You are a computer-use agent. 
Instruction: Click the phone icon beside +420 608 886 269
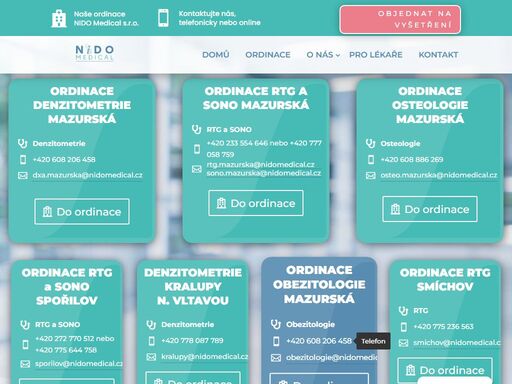click(x=371, y=160)
